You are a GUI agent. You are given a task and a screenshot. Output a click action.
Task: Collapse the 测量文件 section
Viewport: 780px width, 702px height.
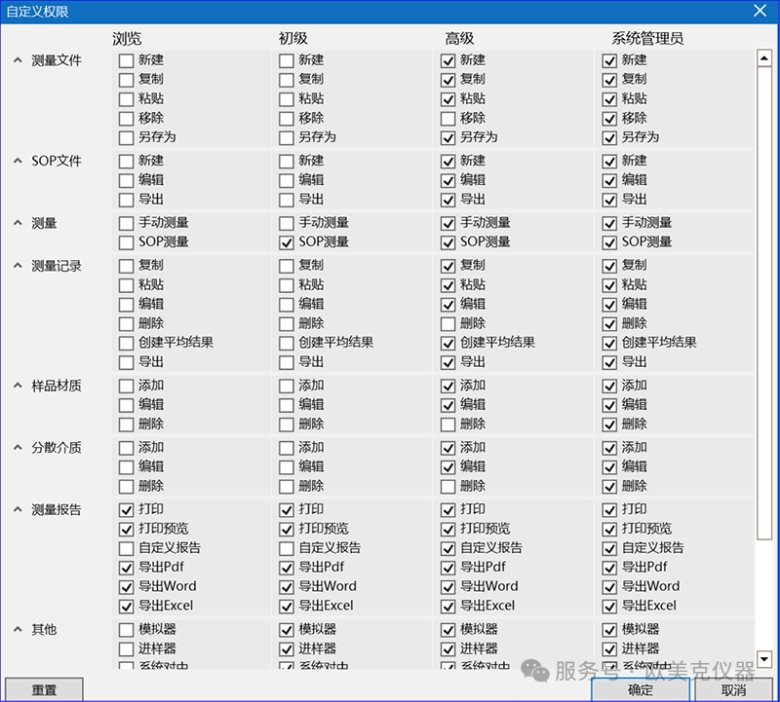tap(17, 60)
